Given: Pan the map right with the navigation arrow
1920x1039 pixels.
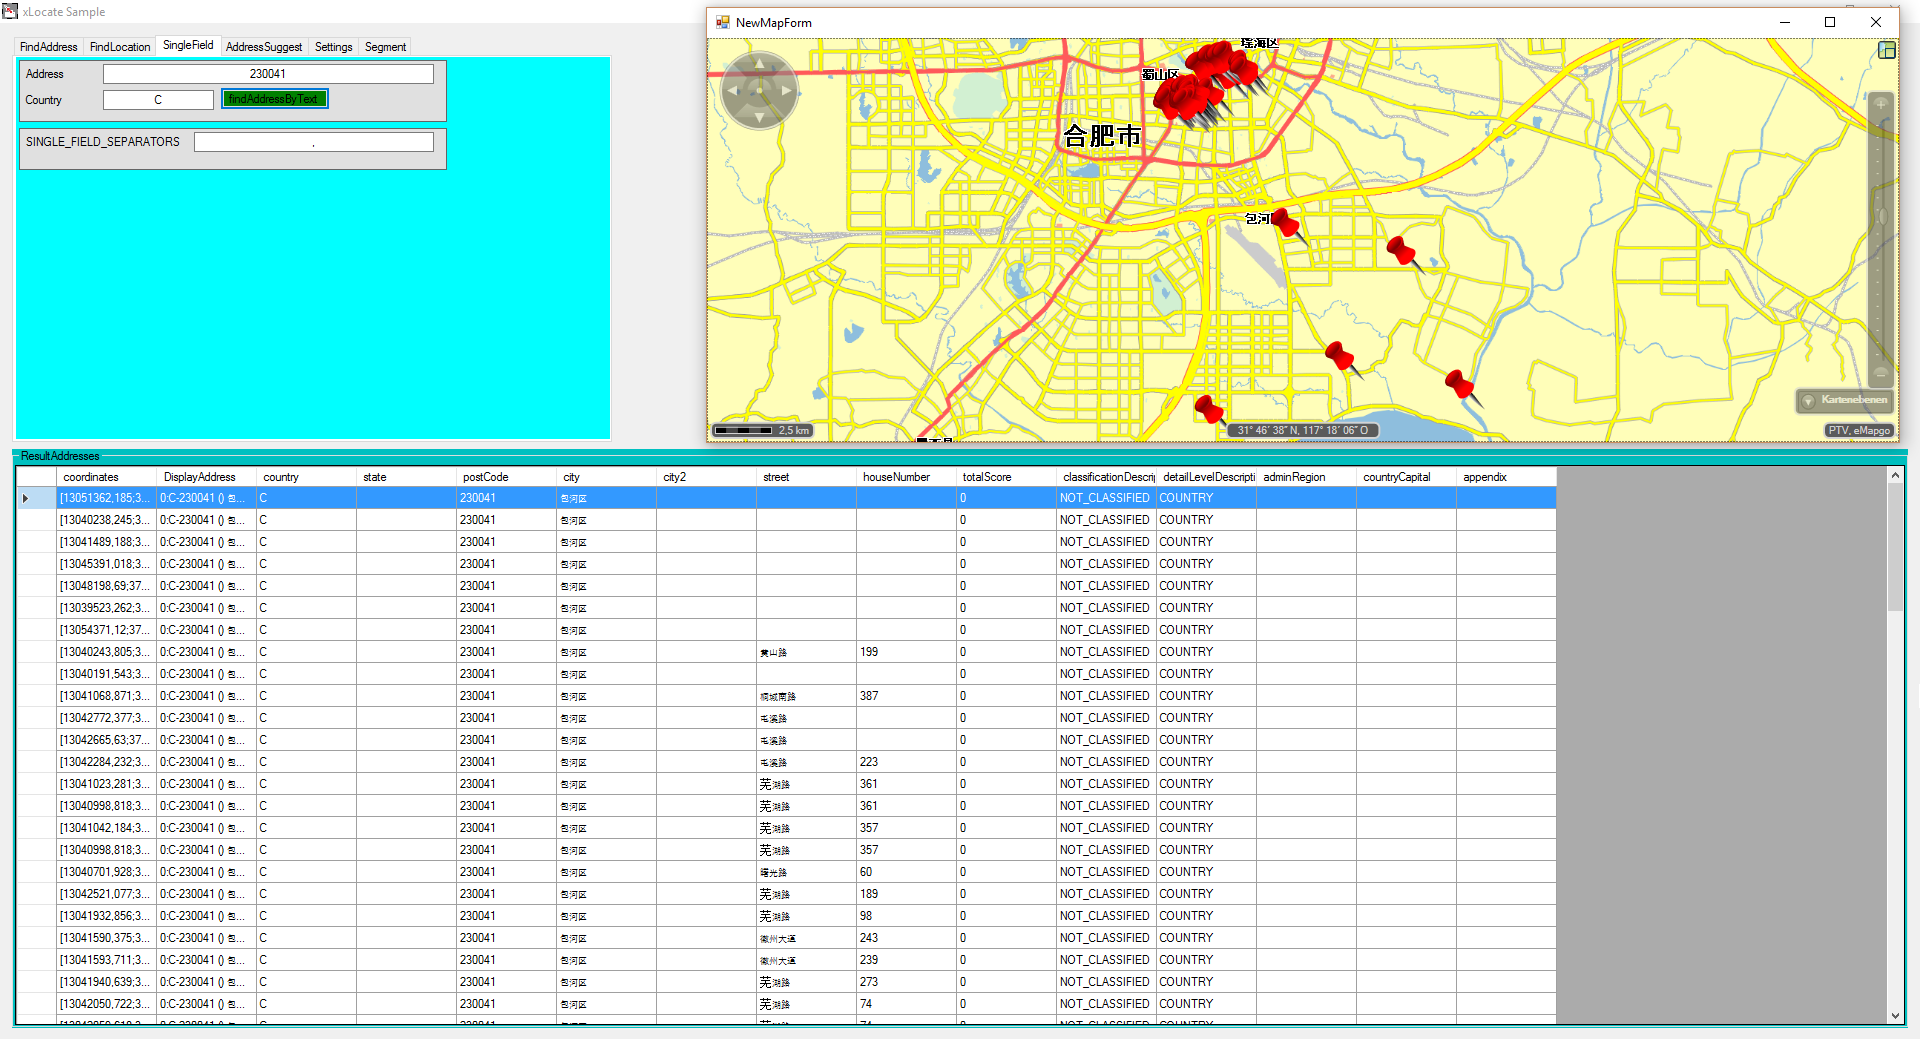Looking at the screenshot, I should tap(787, 91).
